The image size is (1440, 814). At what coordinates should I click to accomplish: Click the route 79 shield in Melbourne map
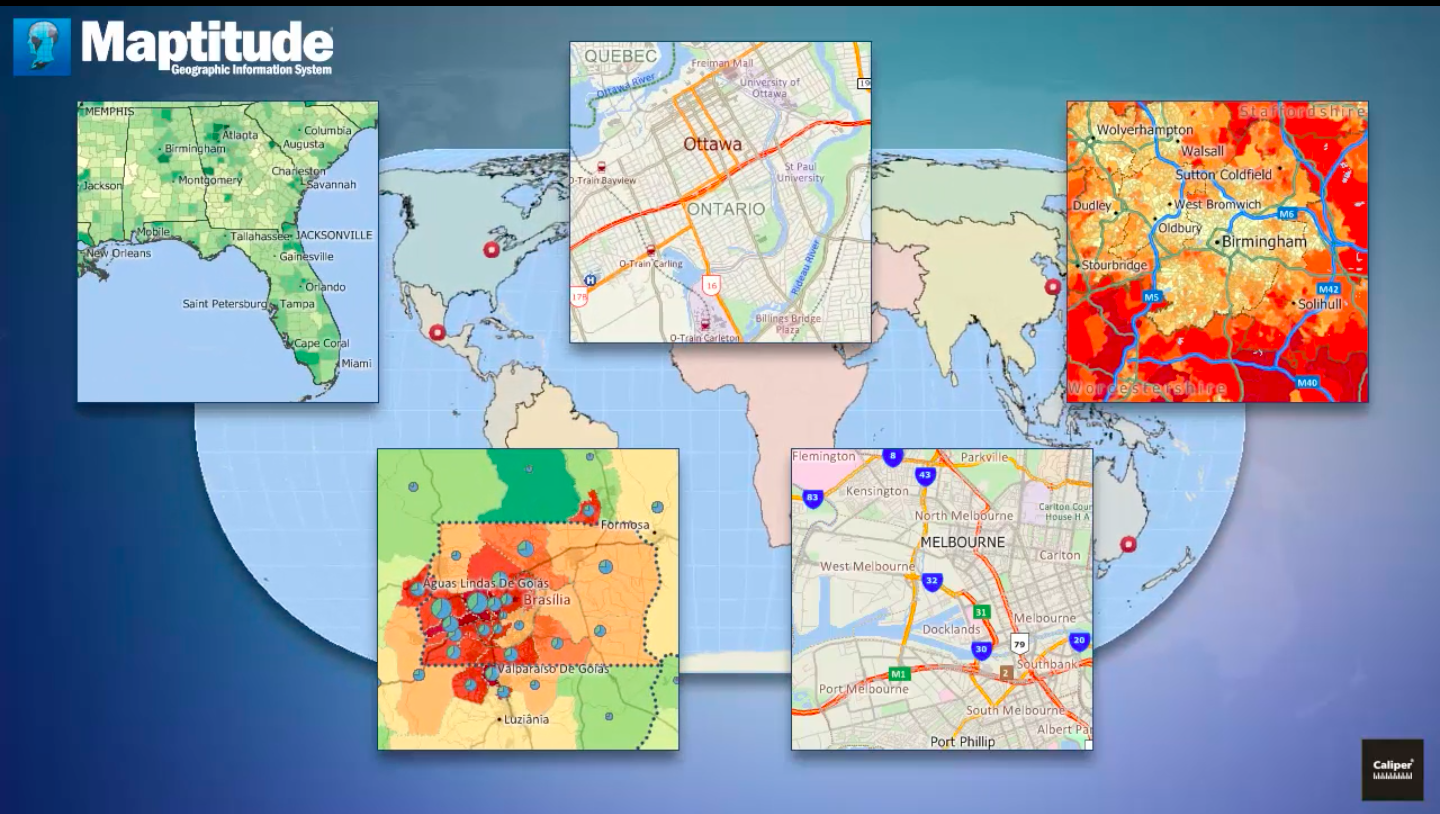pyautogui.click(x=1019, y=643)
